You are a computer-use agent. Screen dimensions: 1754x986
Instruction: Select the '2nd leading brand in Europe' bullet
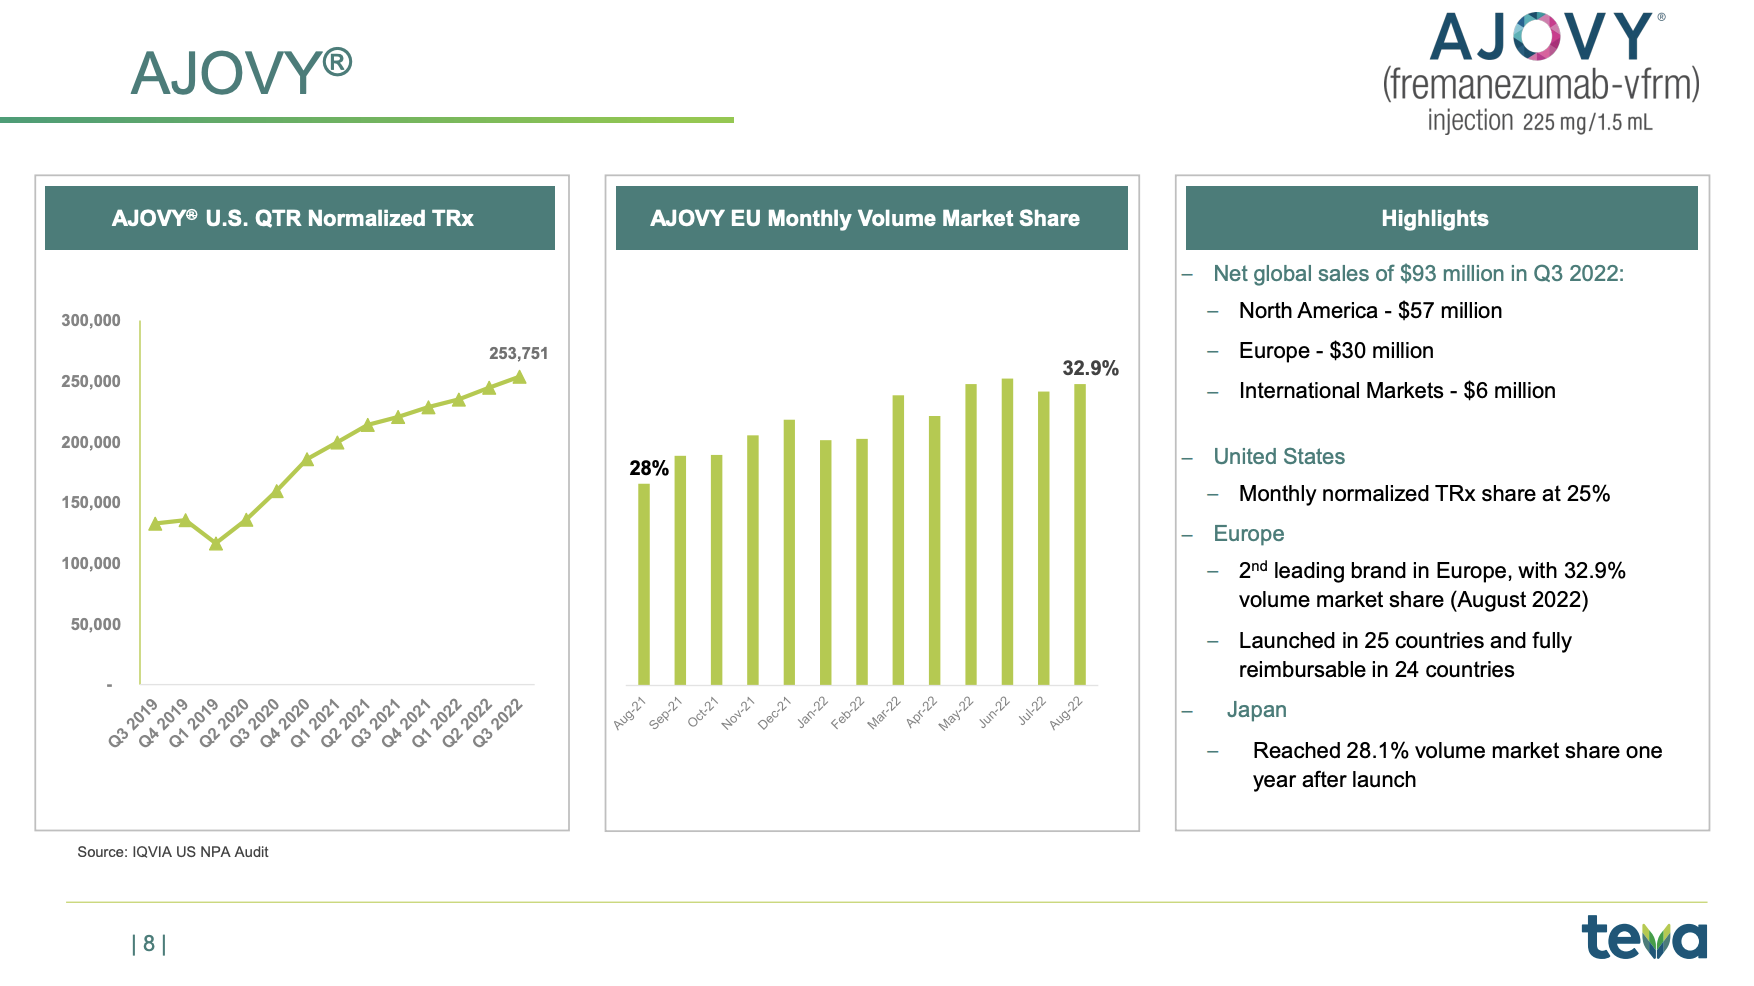1432,585
